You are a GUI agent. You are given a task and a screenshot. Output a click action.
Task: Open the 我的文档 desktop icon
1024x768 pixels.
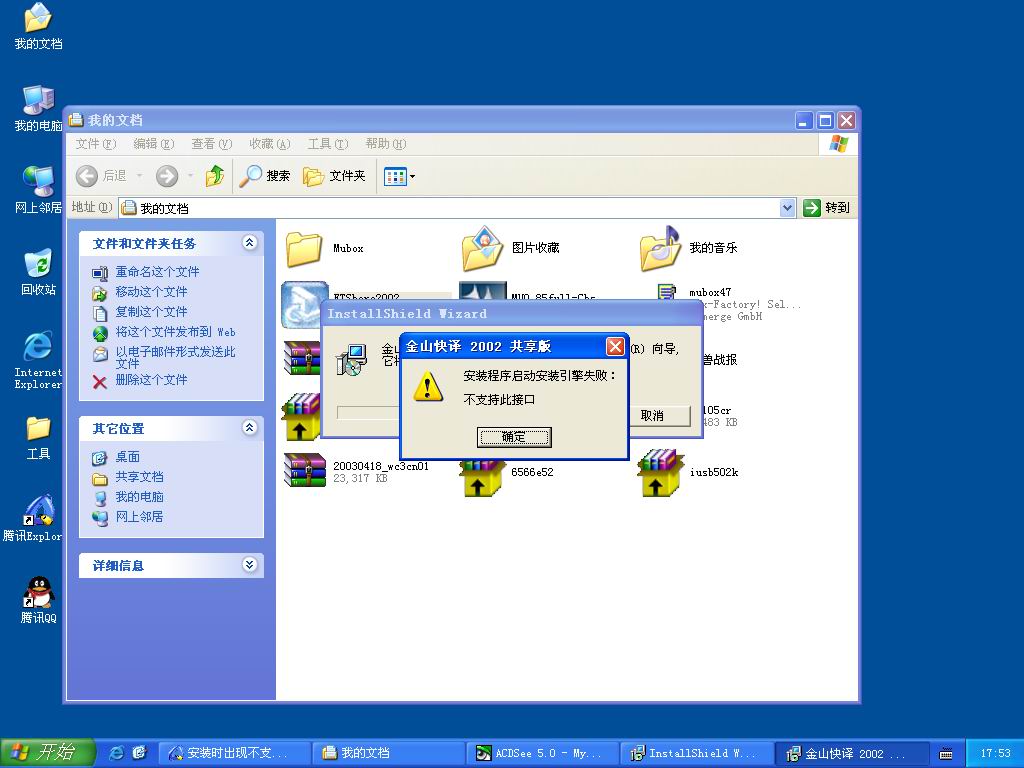(38, 26)
